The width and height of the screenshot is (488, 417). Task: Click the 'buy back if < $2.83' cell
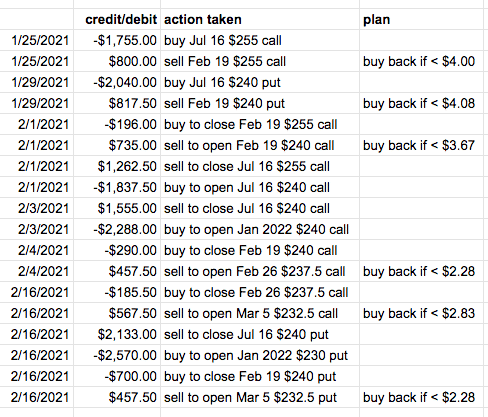[x=421, y=313]
